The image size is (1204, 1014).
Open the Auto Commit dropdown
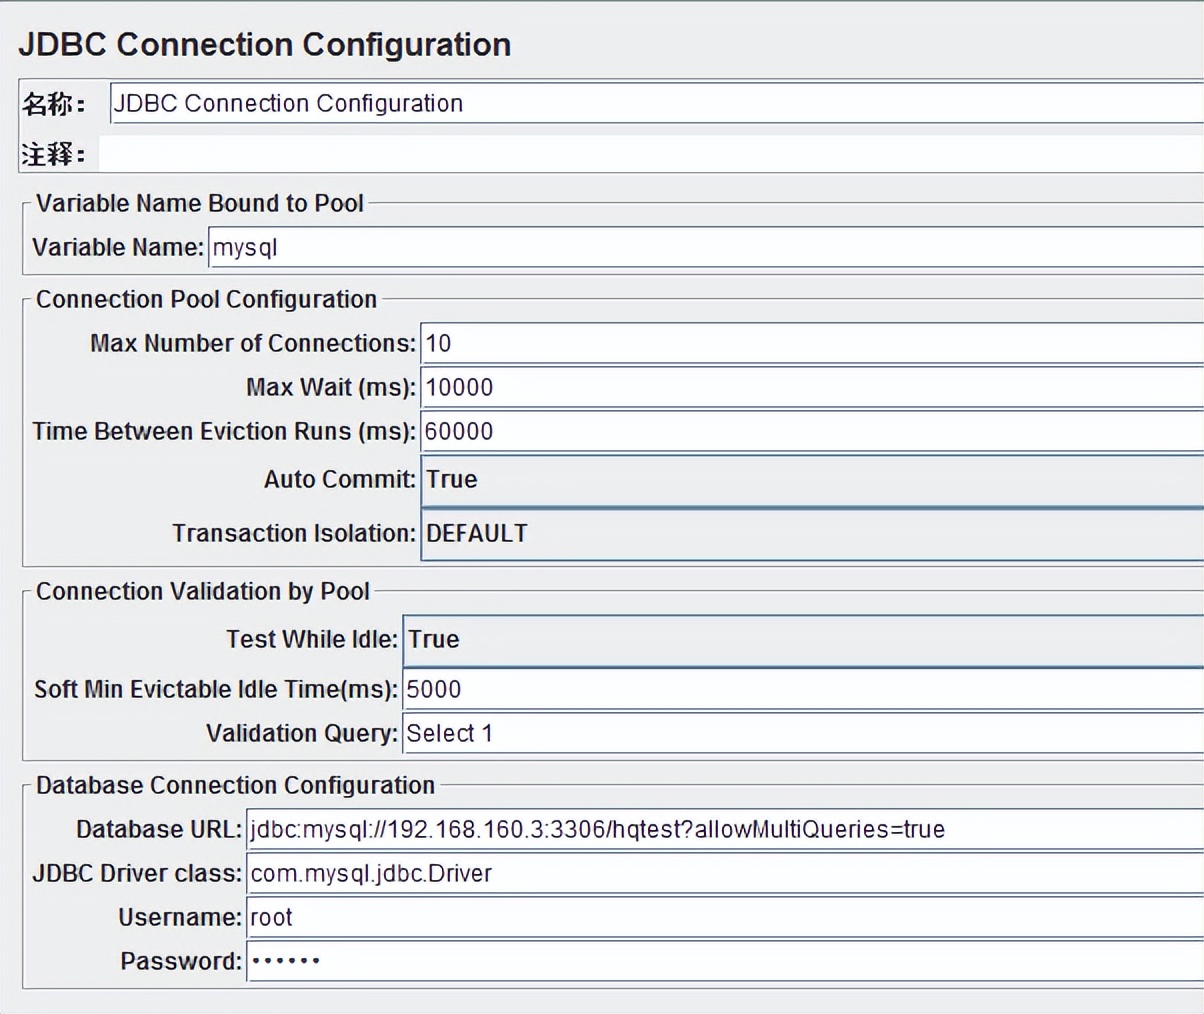(811, 480)
